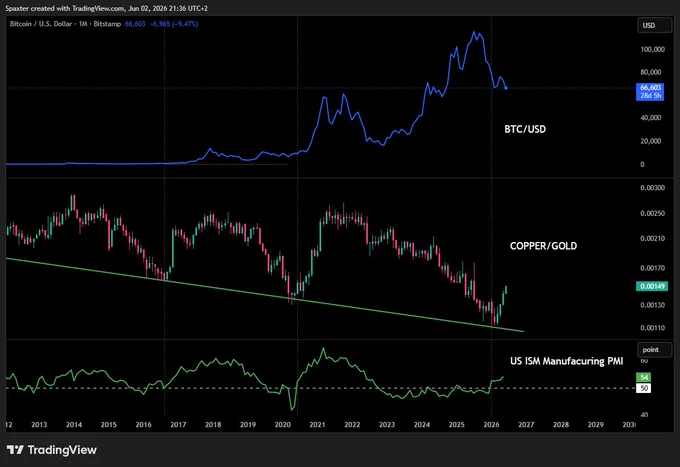This screenshot has height=467, width=680.
Task: Click the 80,000 price axis label
Action: (651, 72)
